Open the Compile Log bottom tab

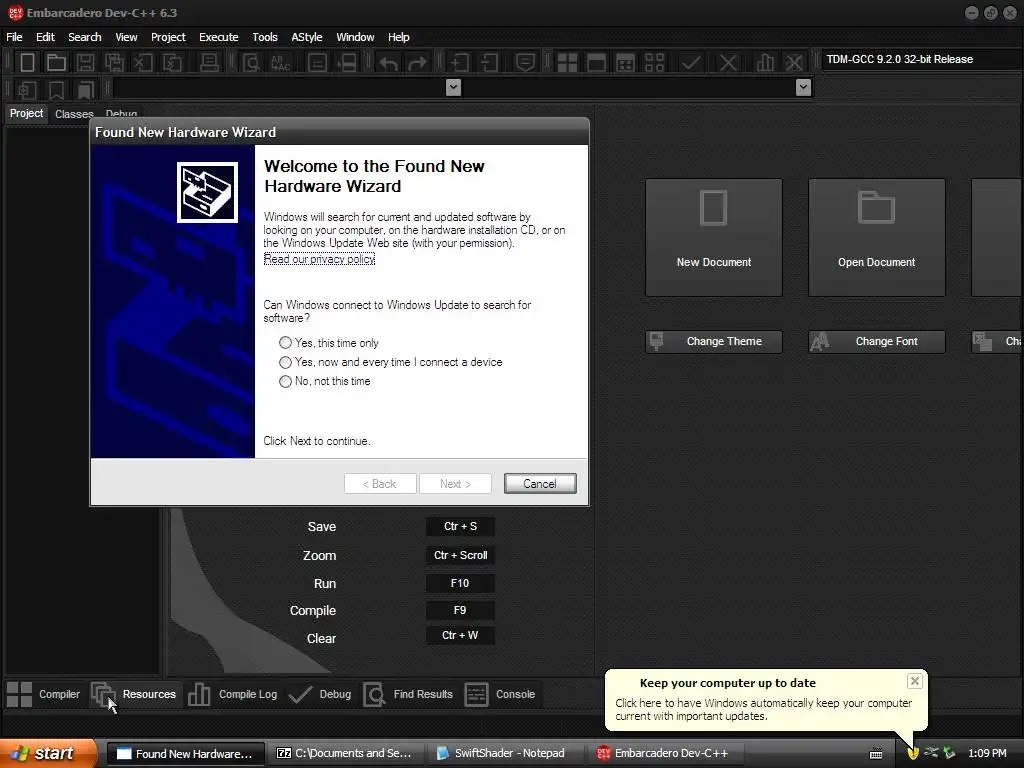click(x=232, y=694)
